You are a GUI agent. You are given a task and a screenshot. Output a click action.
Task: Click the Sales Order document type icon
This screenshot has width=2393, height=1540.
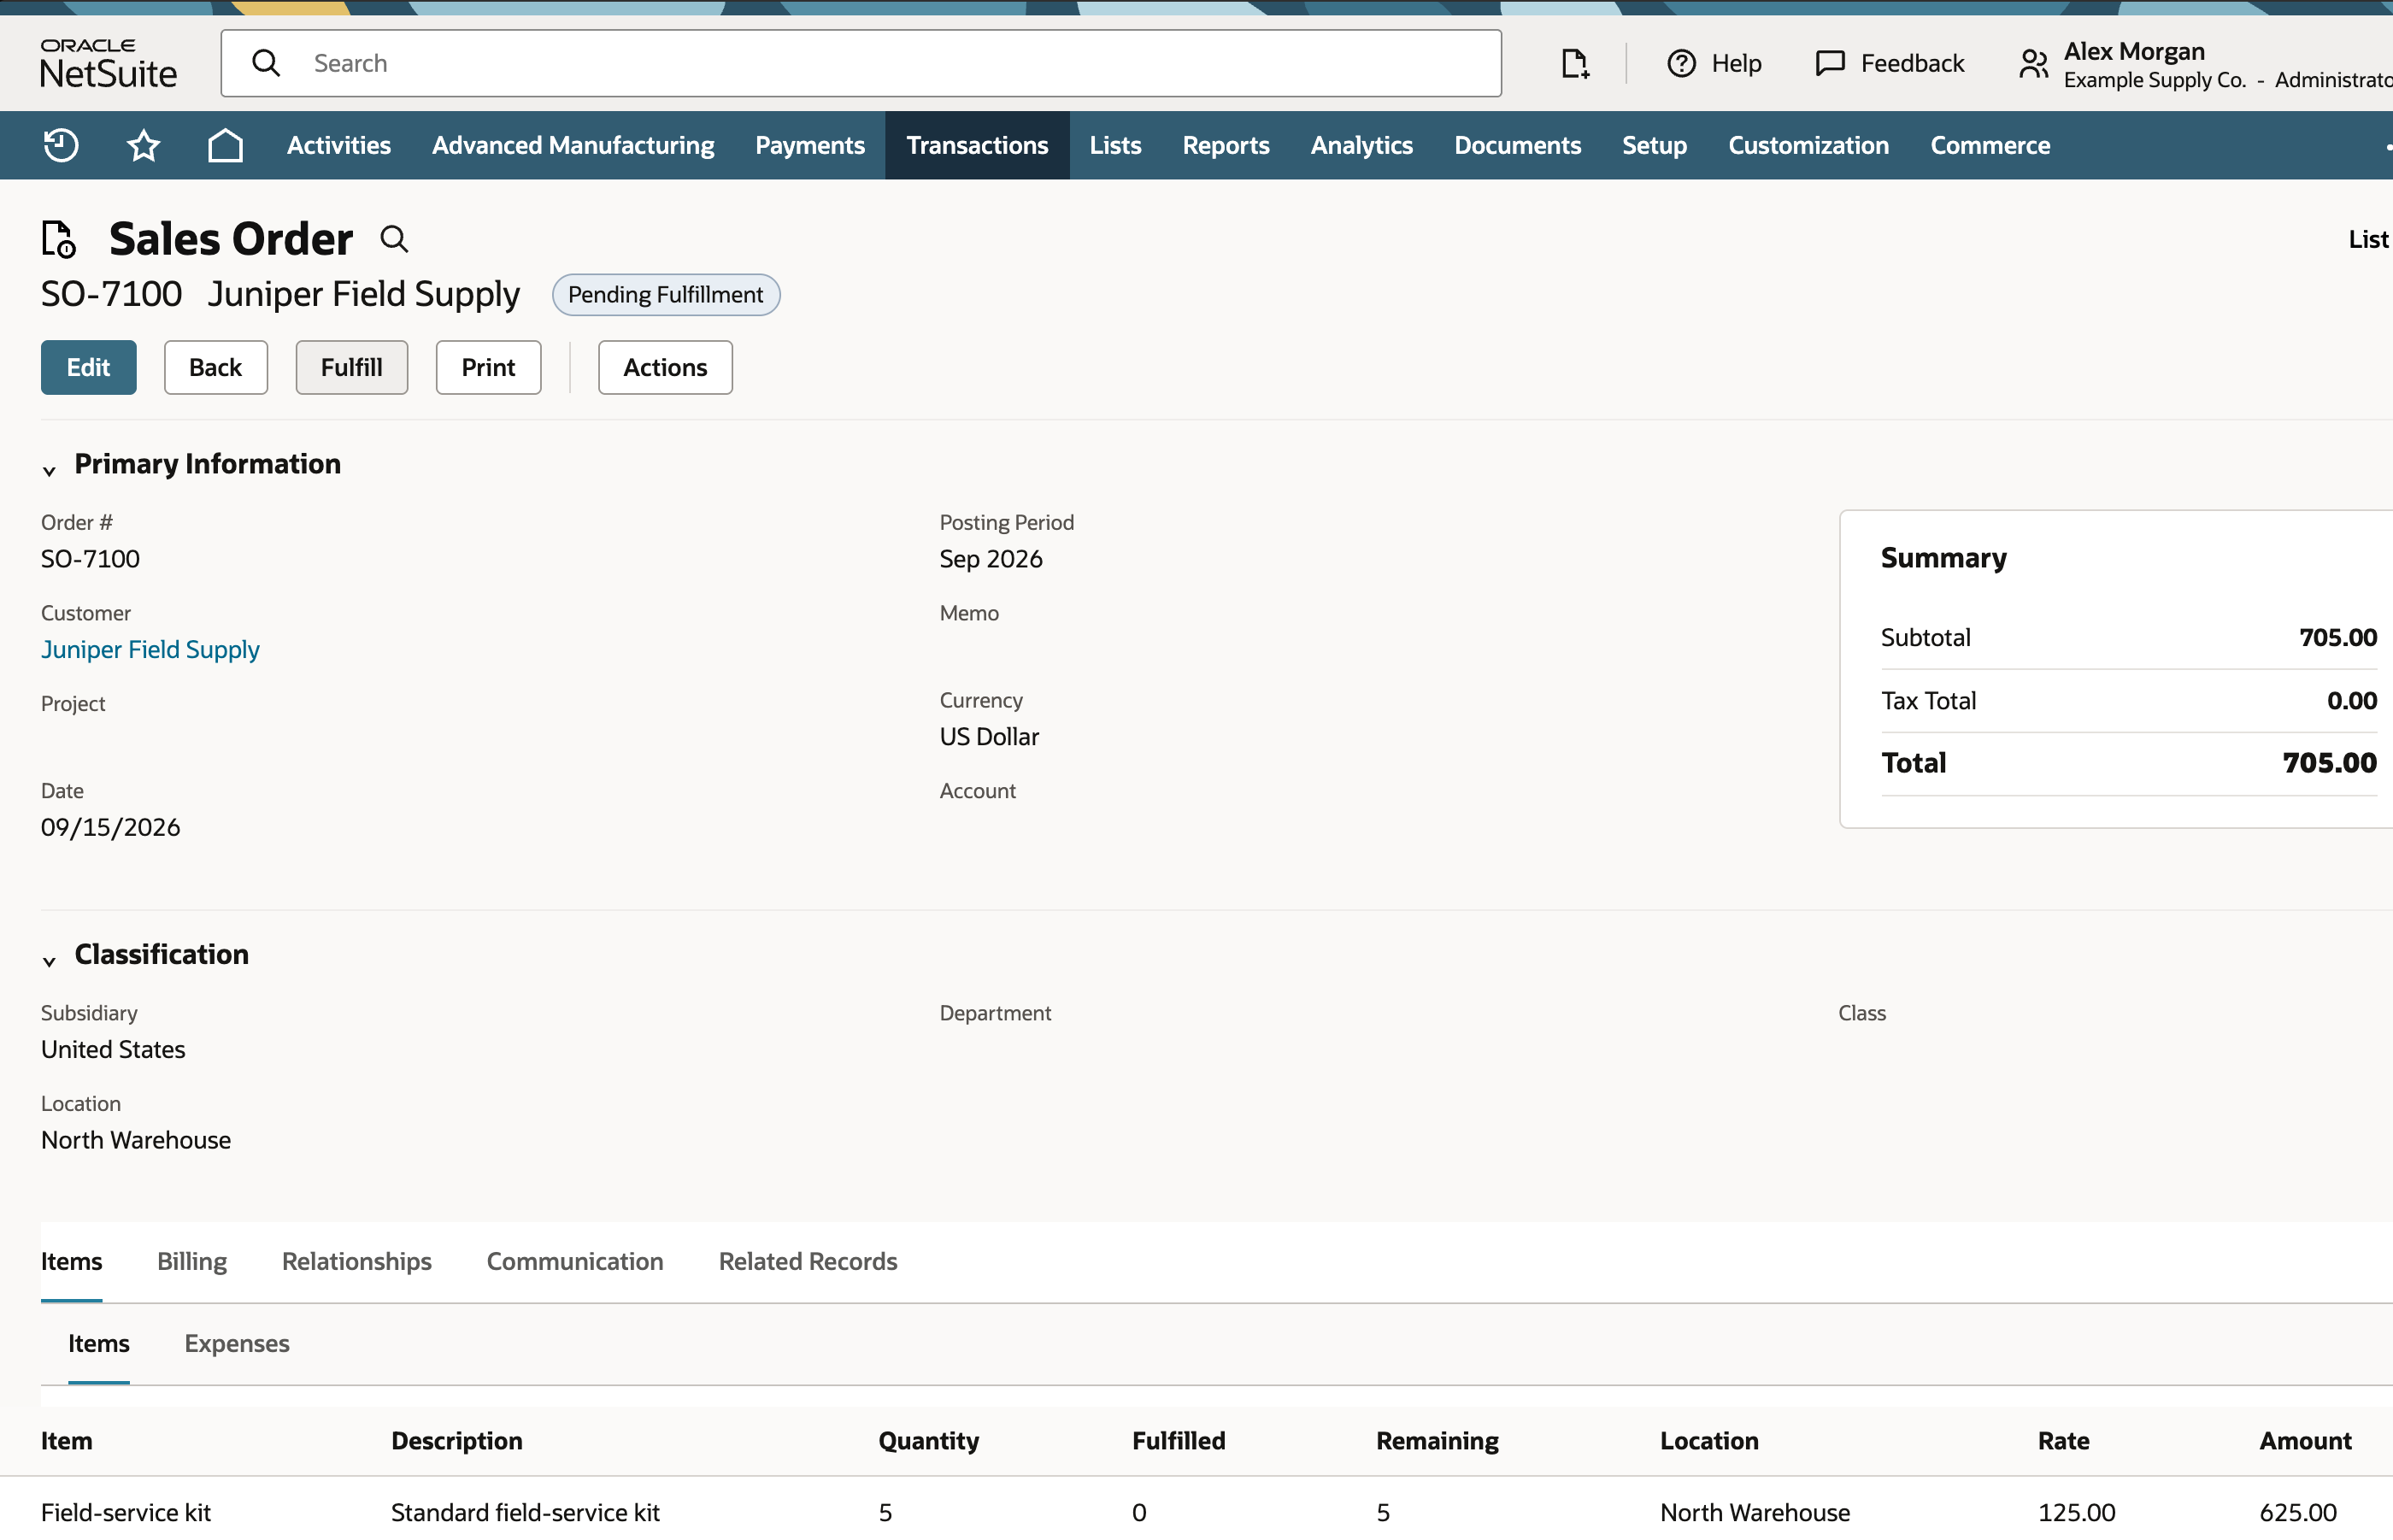(x=59, y=239)
